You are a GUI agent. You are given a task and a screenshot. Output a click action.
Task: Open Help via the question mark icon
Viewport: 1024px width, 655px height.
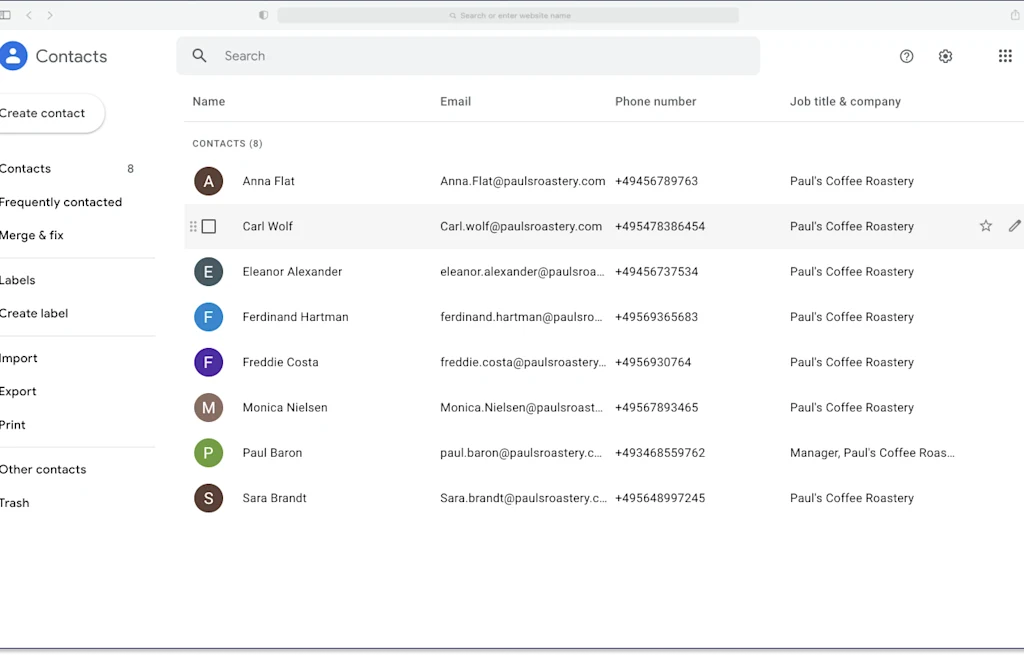tap(906, 56)
